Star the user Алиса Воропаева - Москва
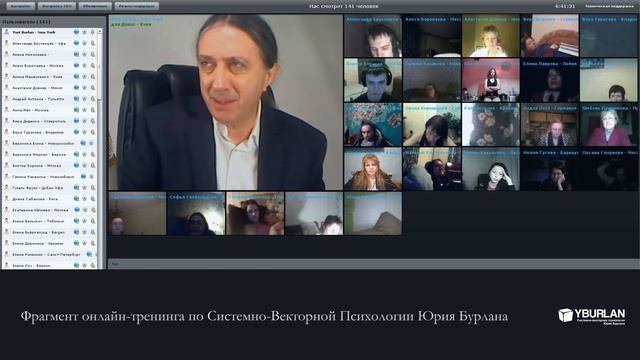 (x=84, y=65)
